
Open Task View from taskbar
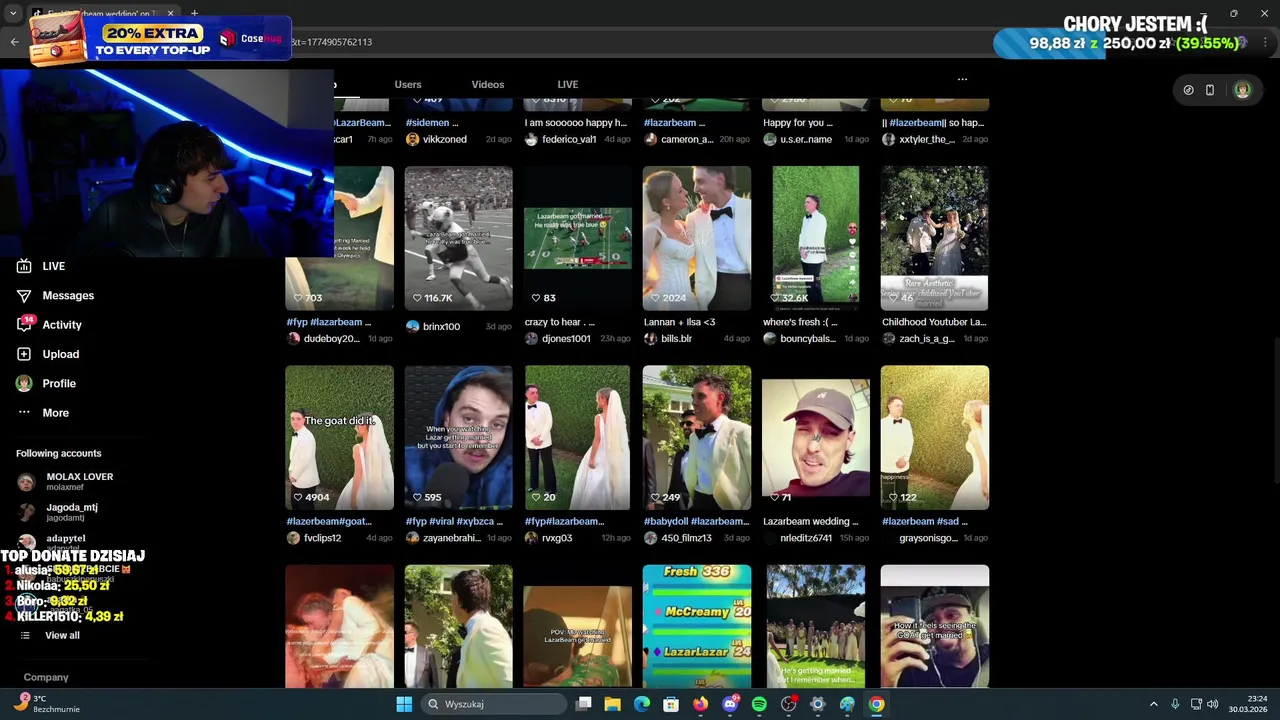click(584, 704)
